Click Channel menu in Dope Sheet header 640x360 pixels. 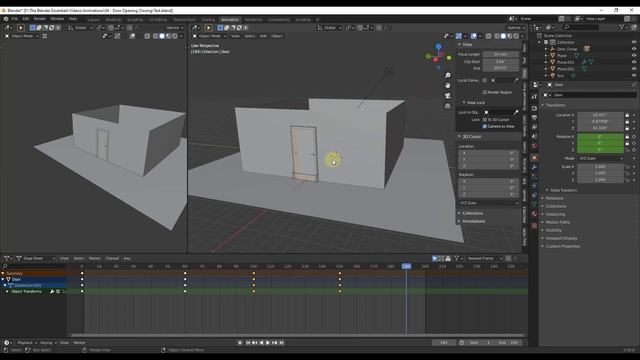[x=112, y=258]
